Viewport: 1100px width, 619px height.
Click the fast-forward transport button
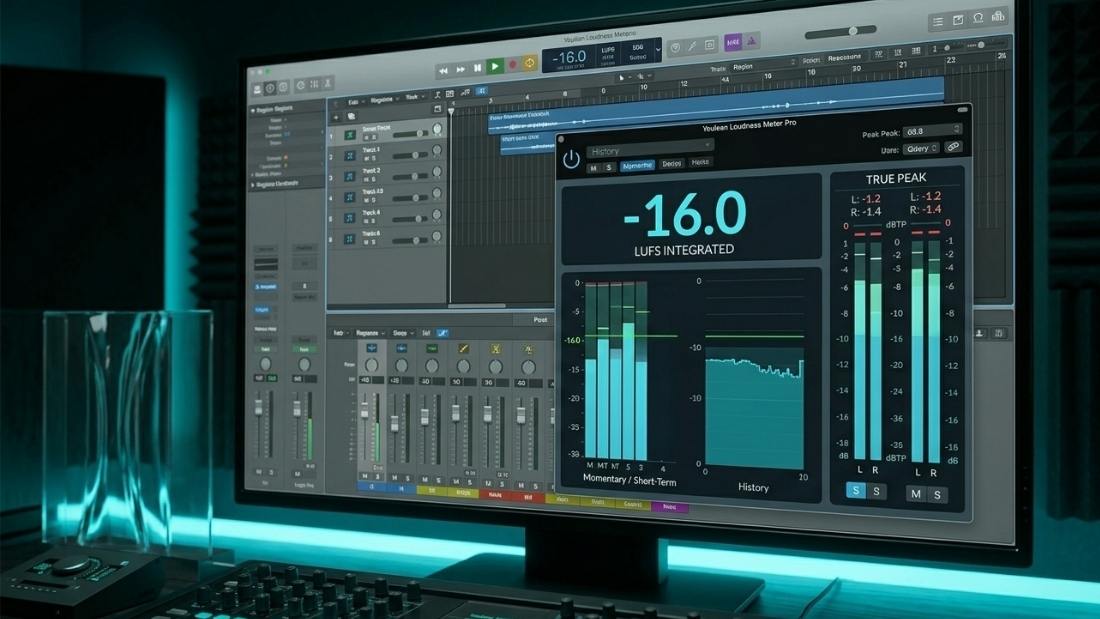pos(460,69)
